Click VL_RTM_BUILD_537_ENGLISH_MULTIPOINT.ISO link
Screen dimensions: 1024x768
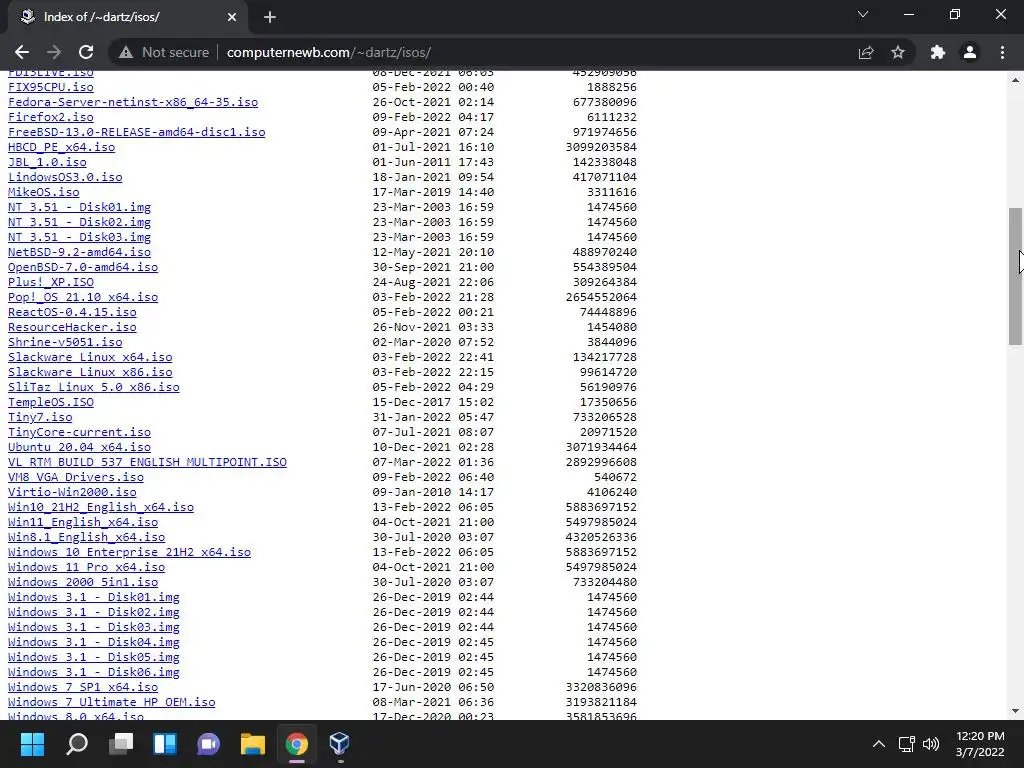pyautogui.click(x=147, y=462)
